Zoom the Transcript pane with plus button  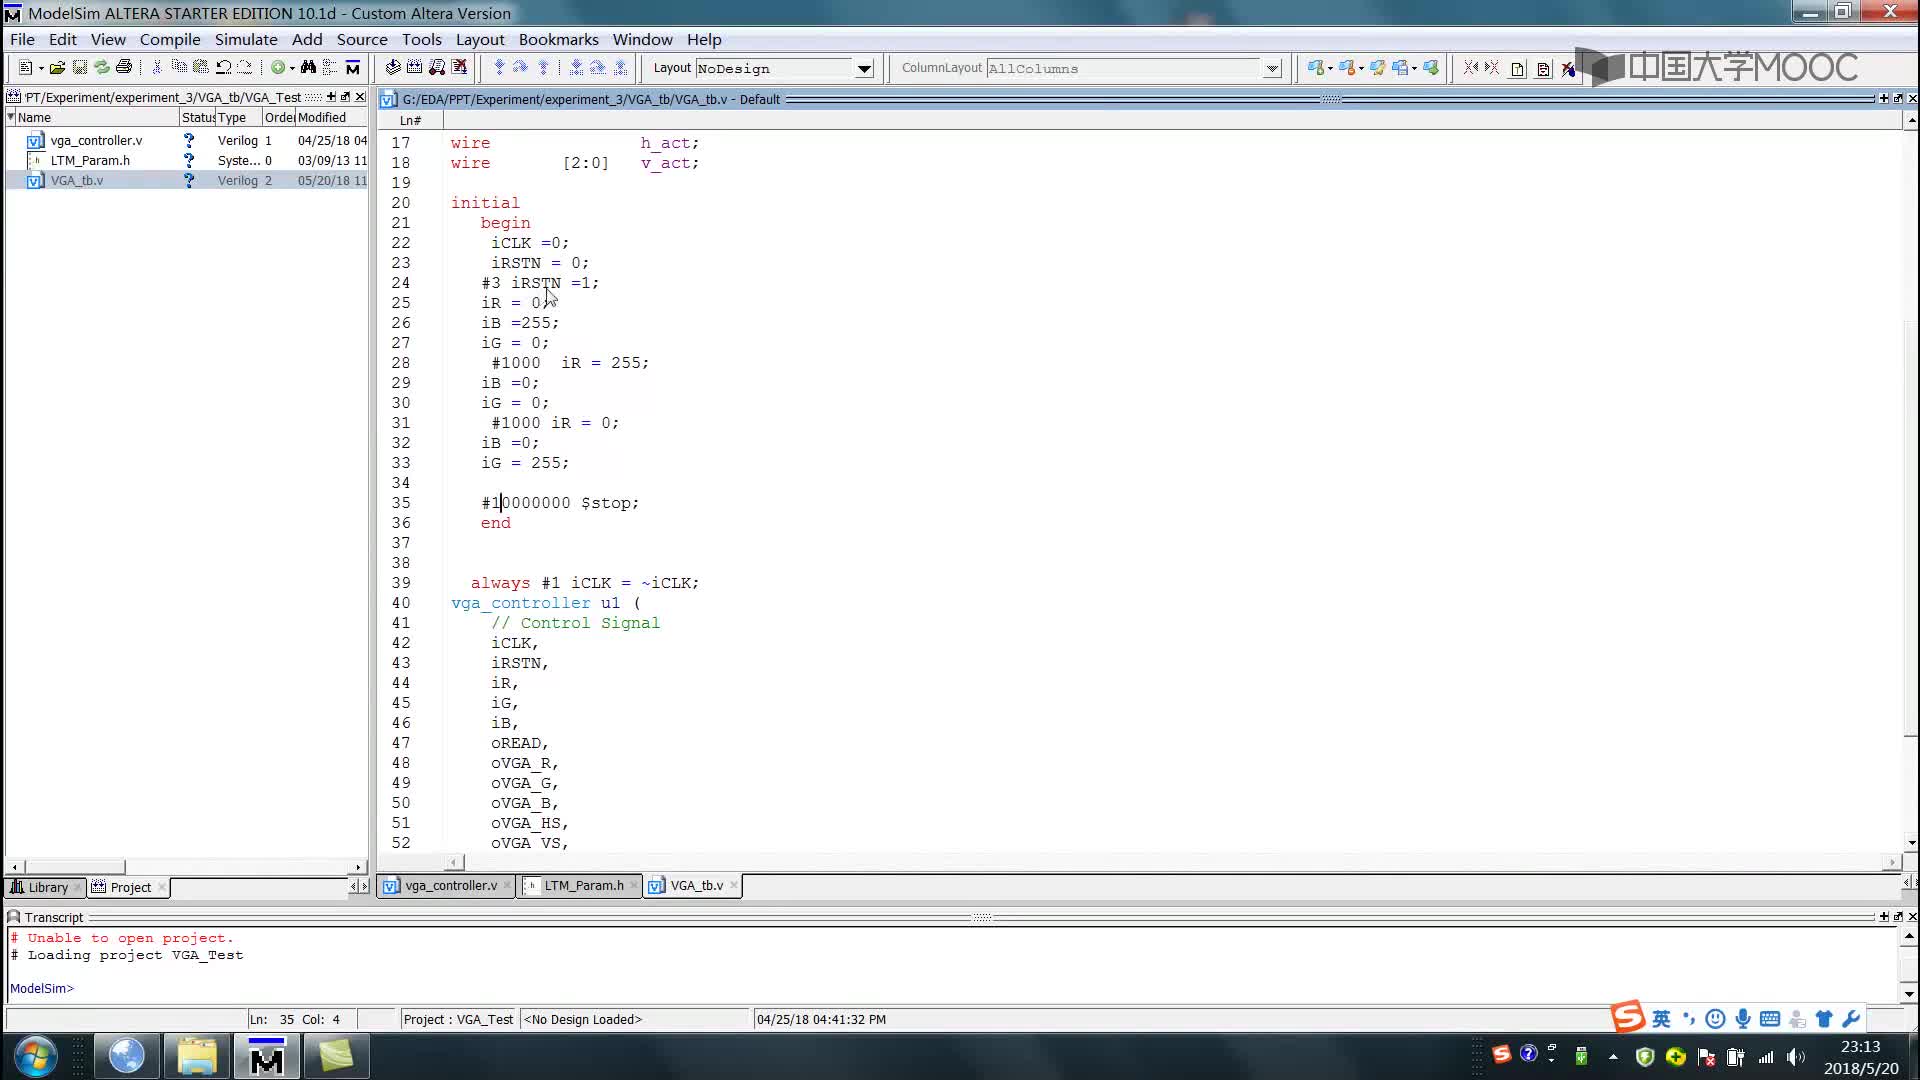click(1884, 916)
